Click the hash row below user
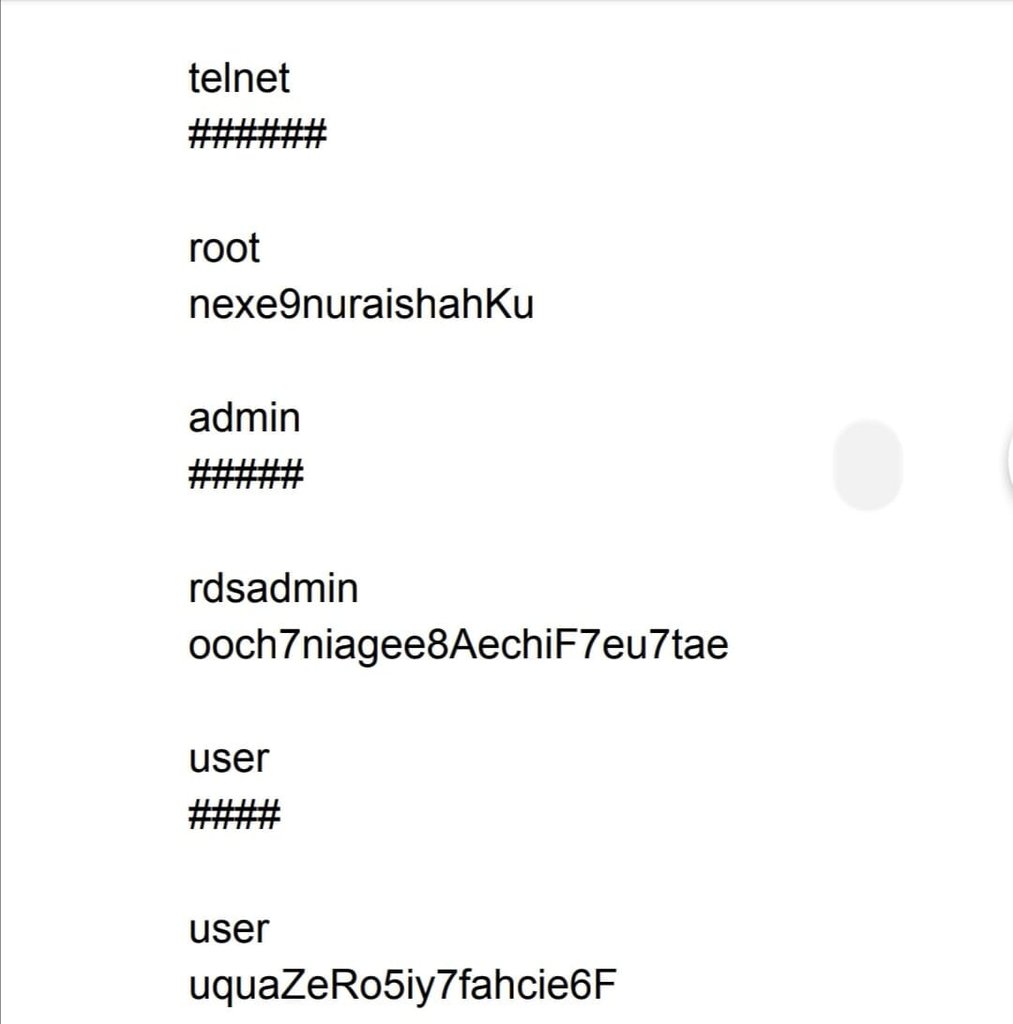1013x1024 pixels. [x=234, y=816]
